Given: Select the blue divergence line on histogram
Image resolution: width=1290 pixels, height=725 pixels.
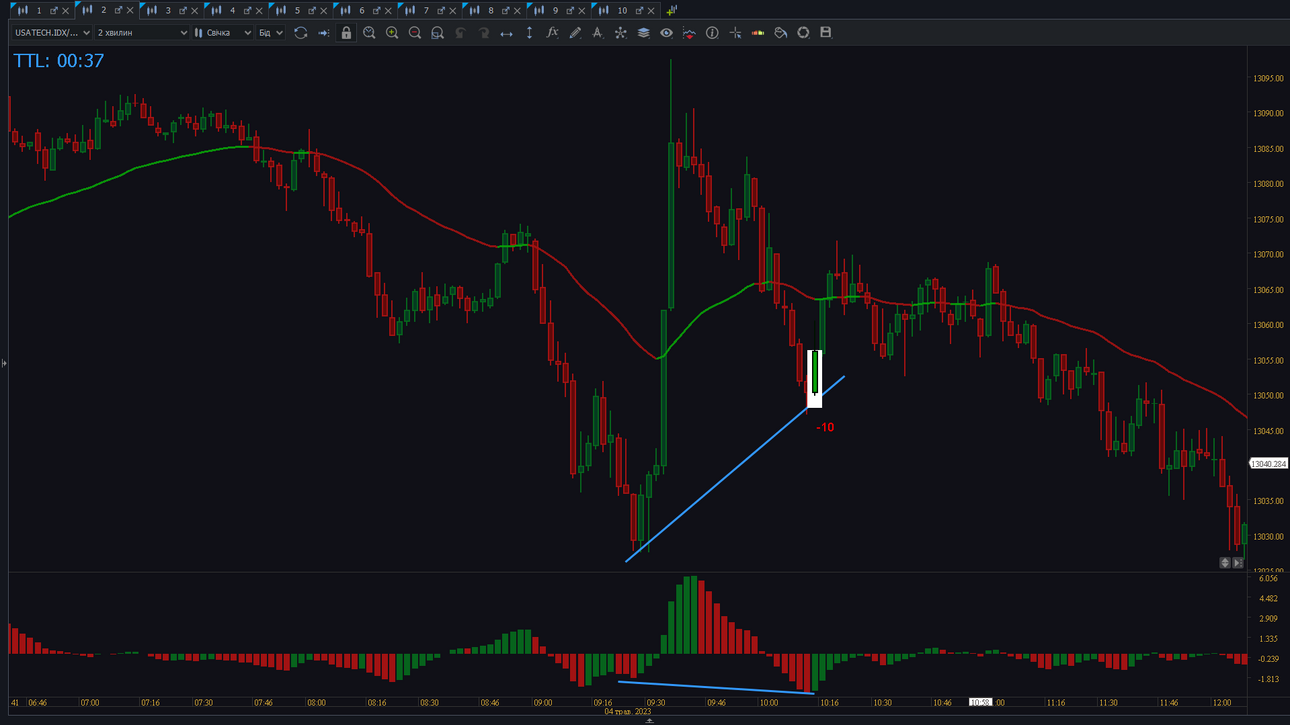Looking at the screenshot, I should (x=716, y=688).
